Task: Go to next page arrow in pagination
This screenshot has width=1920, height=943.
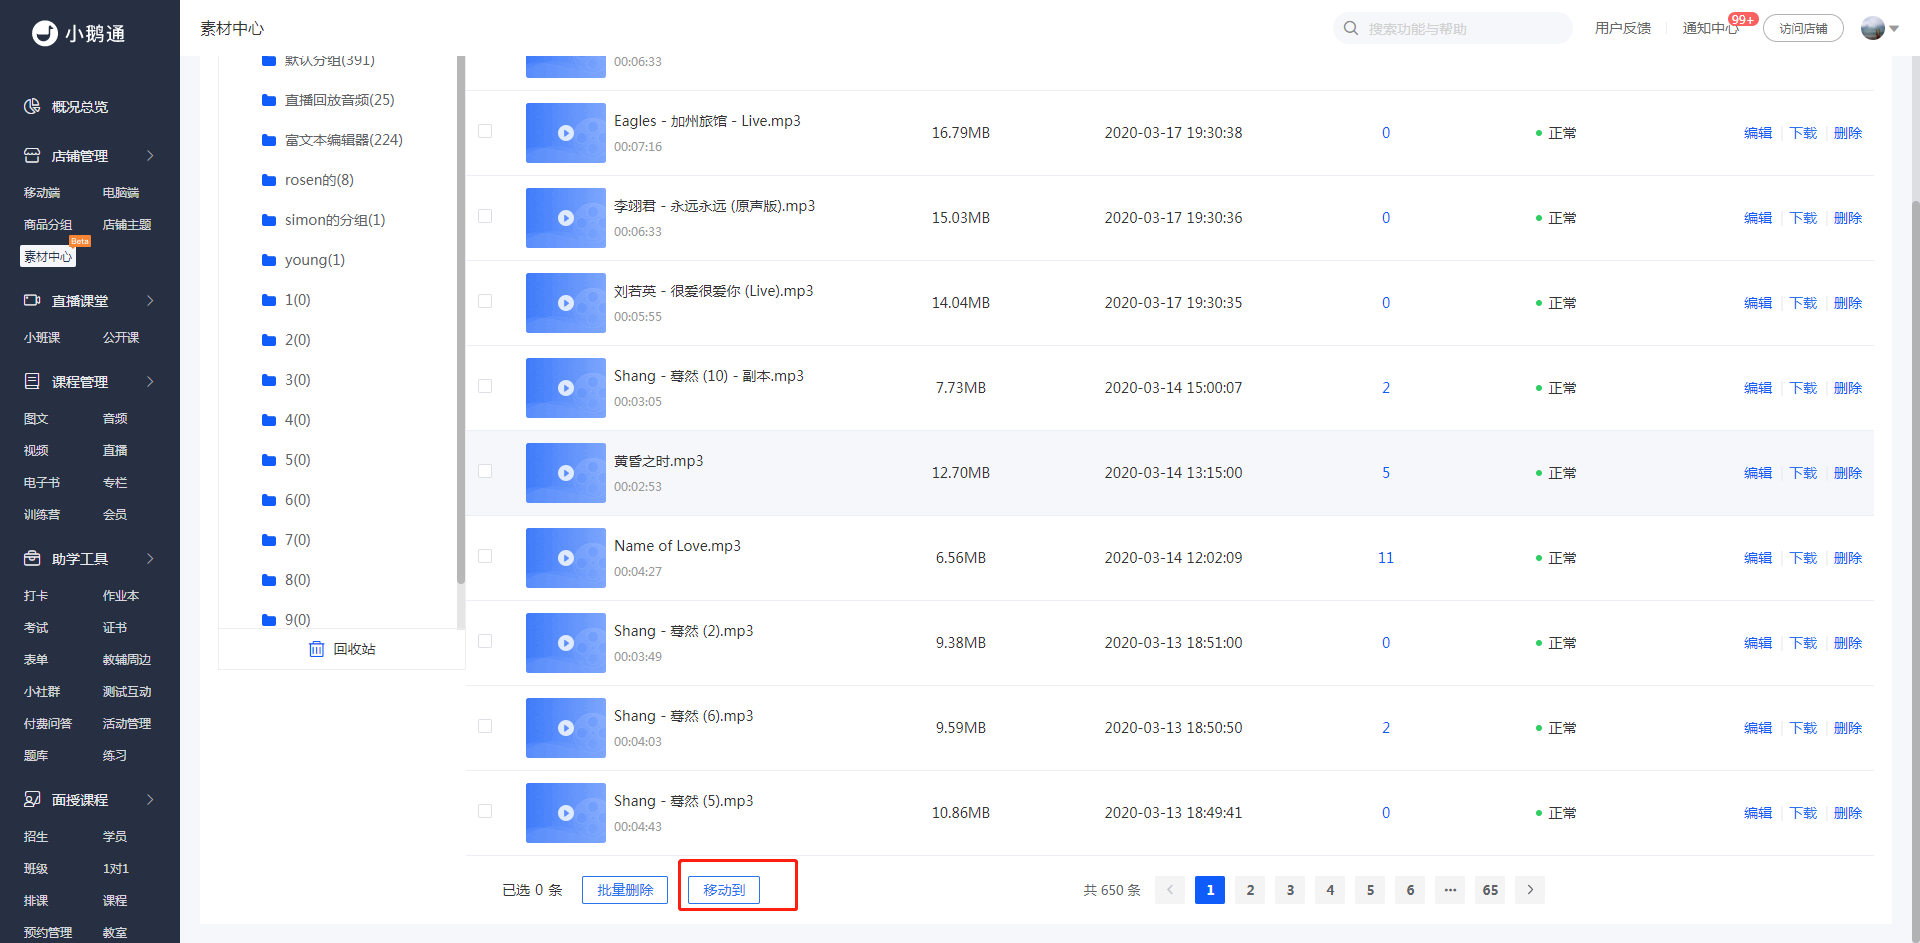Action: click(1530, 890)
